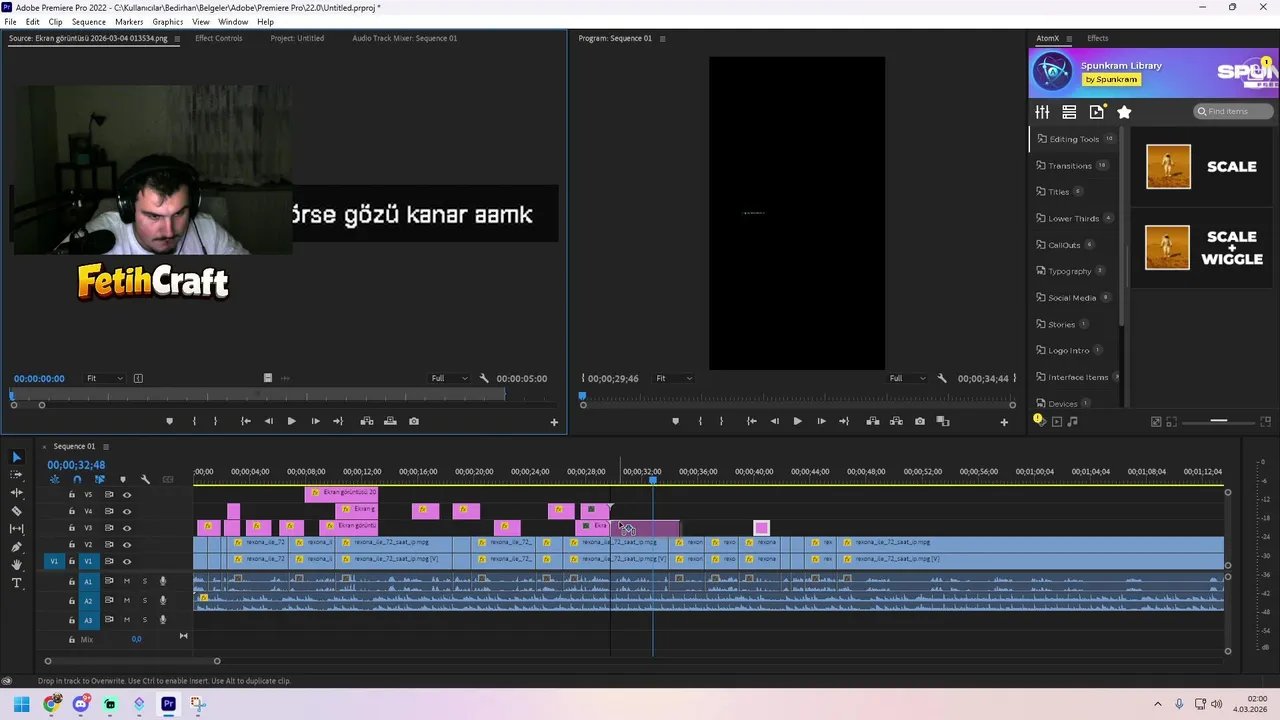Open Comparison View in Program monitor
This screenshot has width=1280, height=720.
pos(943,421)
